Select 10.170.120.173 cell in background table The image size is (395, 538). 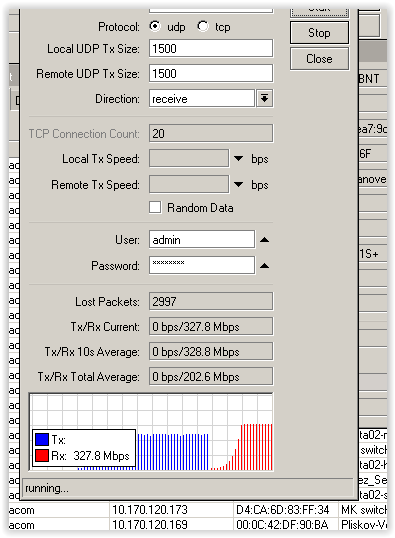point(172,510)
